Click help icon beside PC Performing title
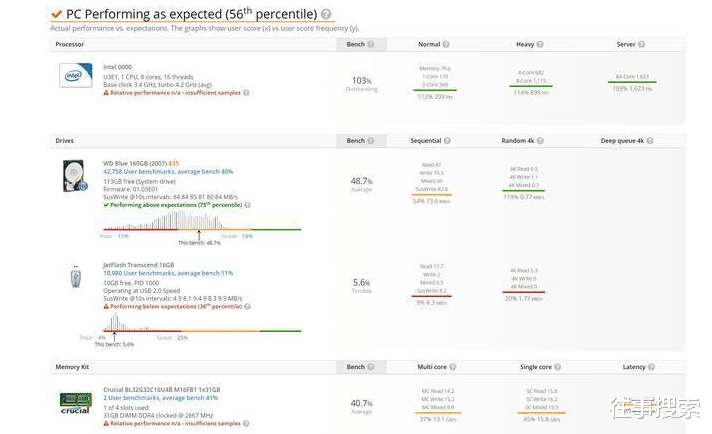This screenshot has height=434, width=712. tap(327, 14)
